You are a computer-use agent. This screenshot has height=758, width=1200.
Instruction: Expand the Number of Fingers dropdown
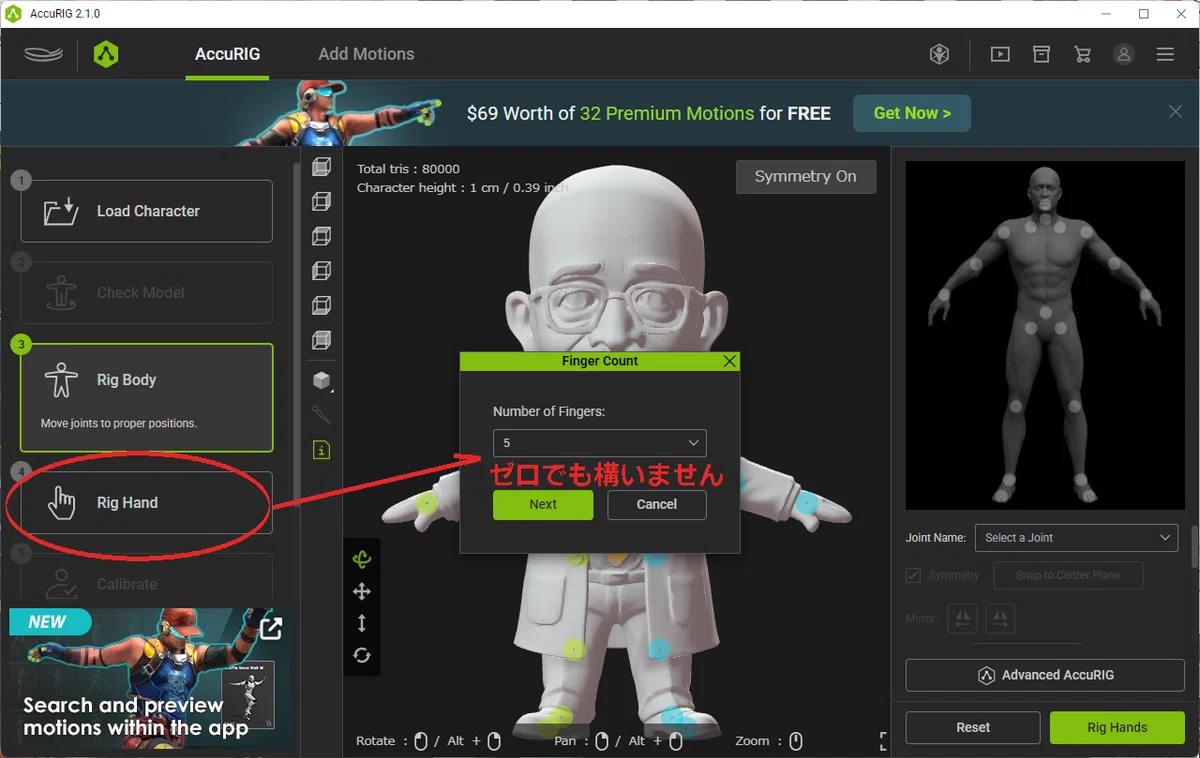[x=600, y=443]
